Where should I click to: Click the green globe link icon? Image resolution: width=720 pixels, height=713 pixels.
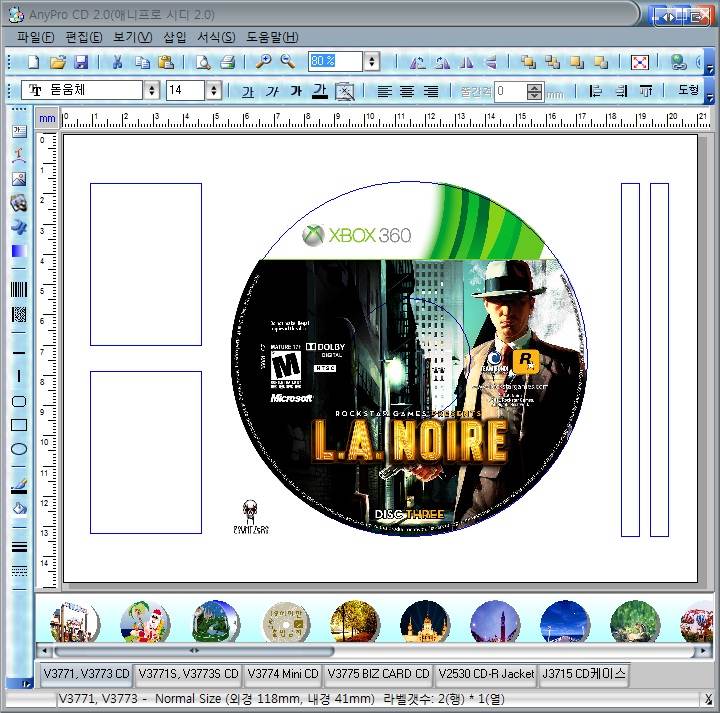tap(678, 62)
